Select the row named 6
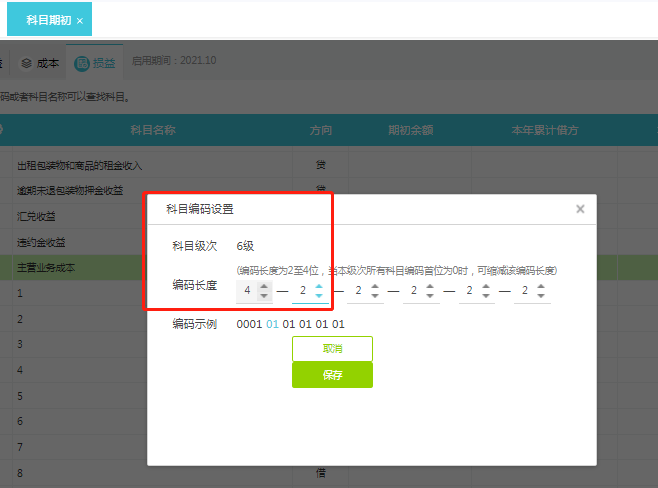 (x=20, y=421)
